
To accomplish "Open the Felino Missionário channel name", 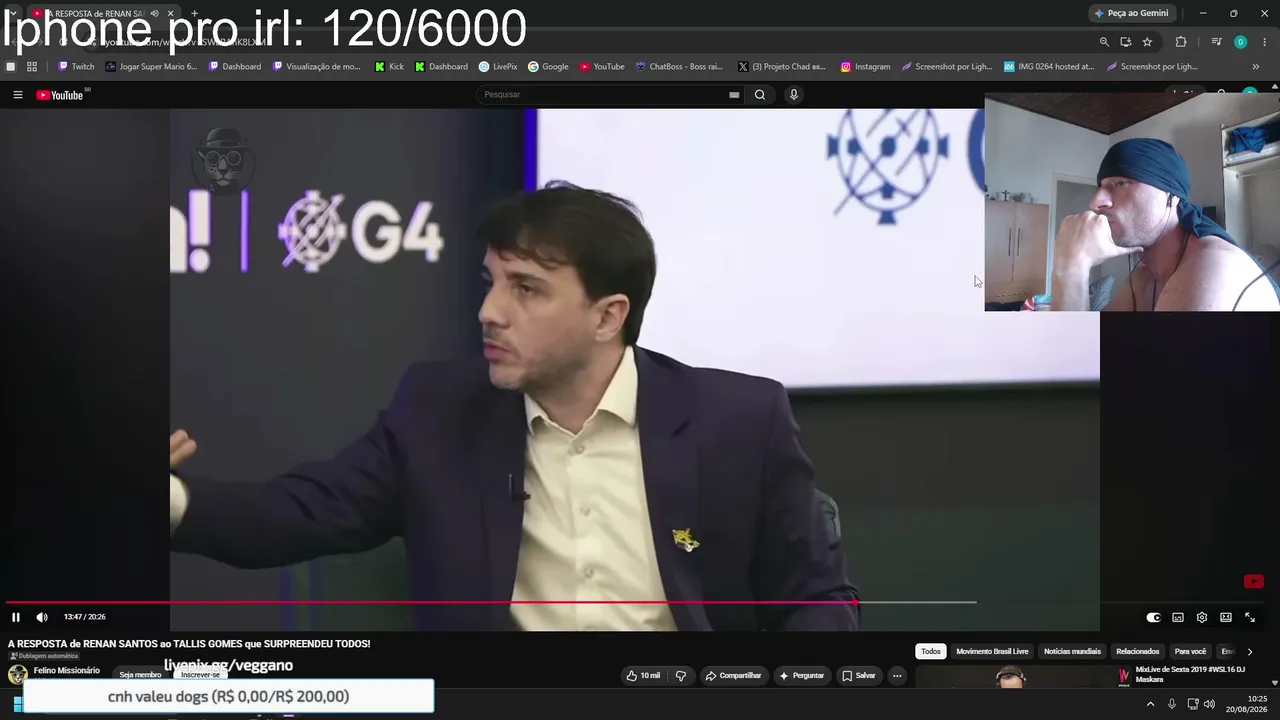I will click(67, 671).
